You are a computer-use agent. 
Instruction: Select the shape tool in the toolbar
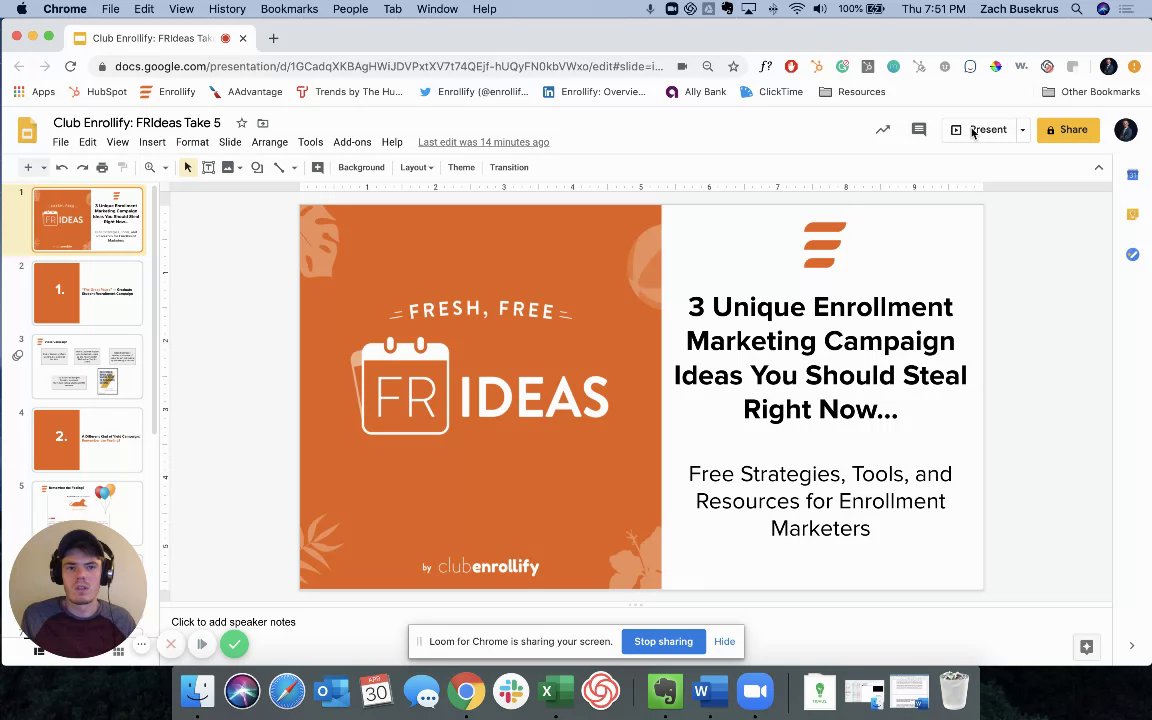click(257, 168)
